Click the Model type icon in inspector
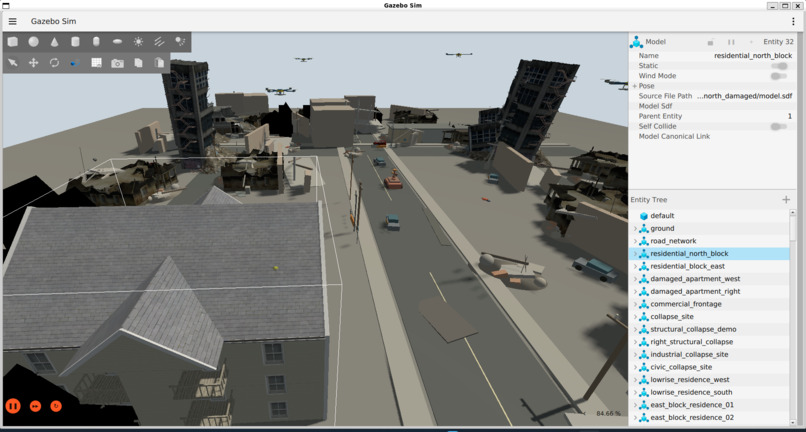Image resolution: width=806 pixels, height=432 pixels. tap(636, 42)
